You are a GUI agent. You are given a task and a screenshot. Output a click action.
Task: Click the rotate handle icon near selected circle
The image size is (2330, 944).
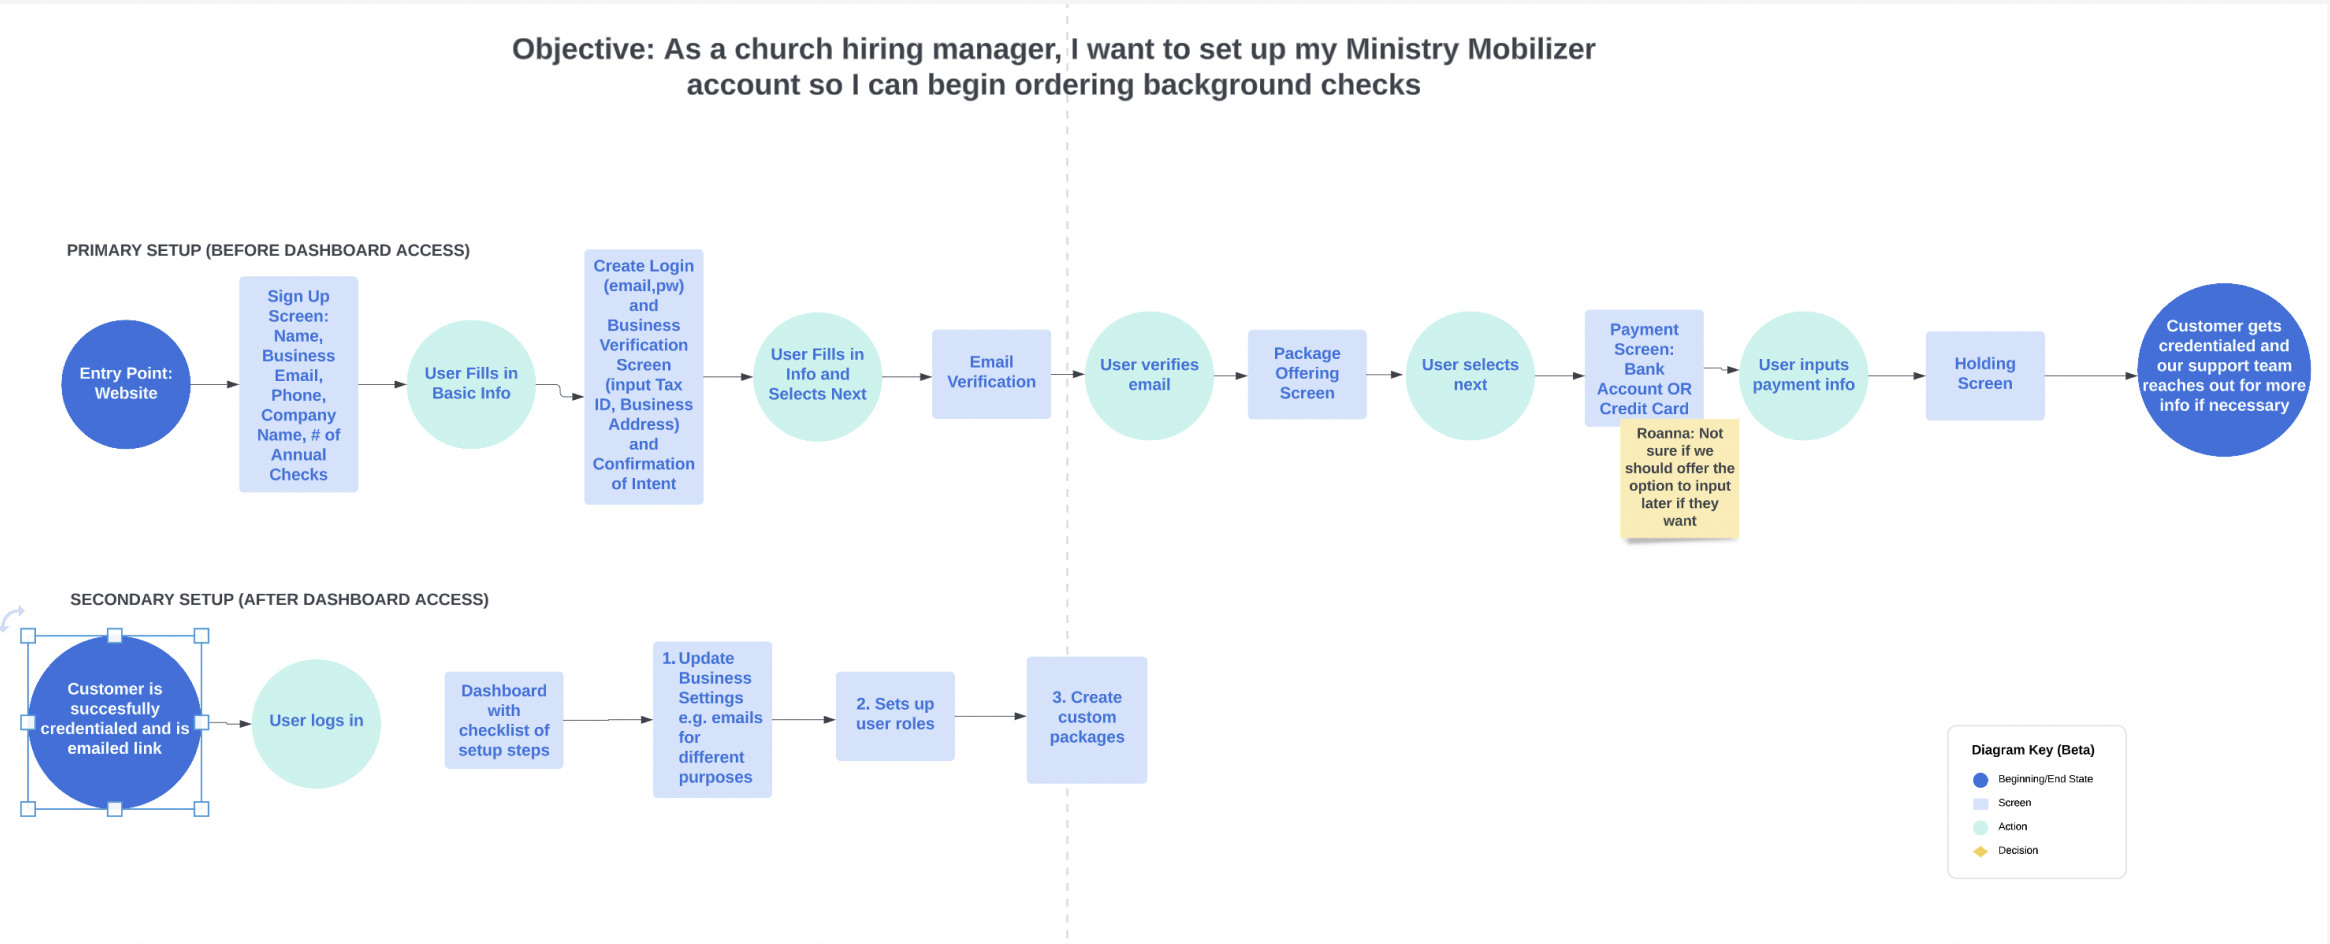coord(12,618)
